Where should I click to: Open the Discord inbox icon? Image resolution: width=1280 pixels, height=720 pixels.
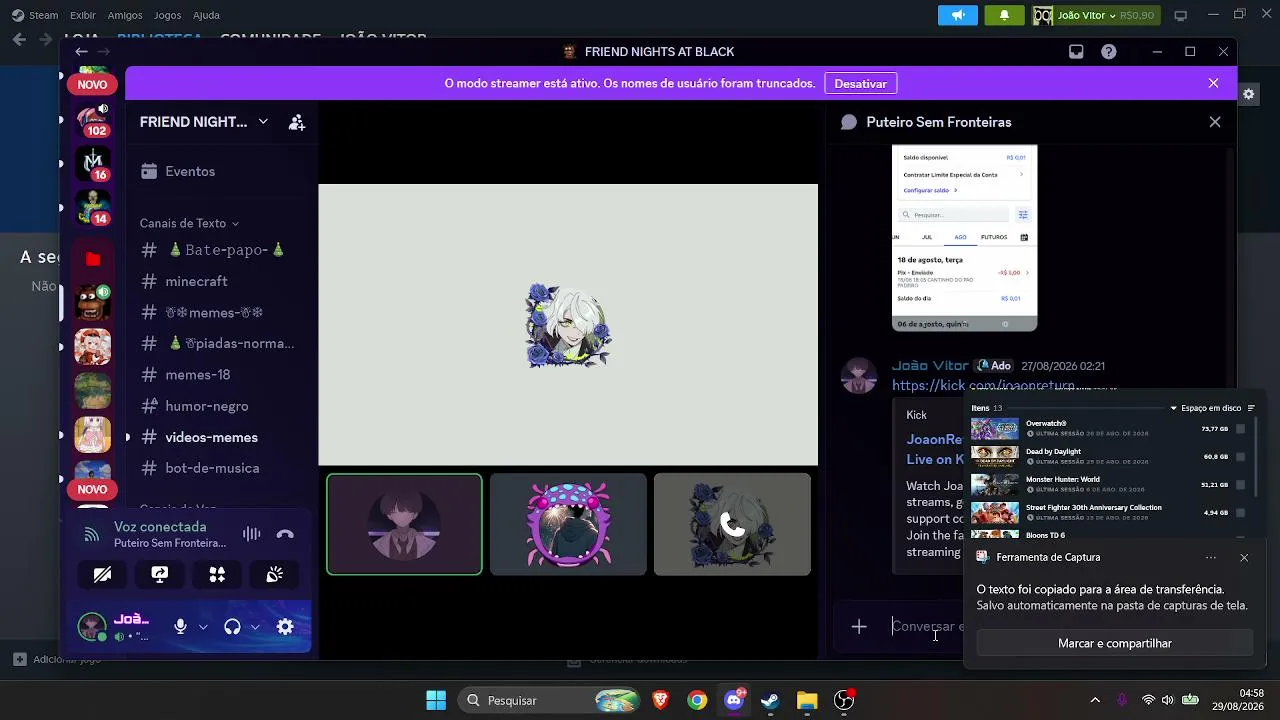pyautogui.click(x=1076, y=52)
